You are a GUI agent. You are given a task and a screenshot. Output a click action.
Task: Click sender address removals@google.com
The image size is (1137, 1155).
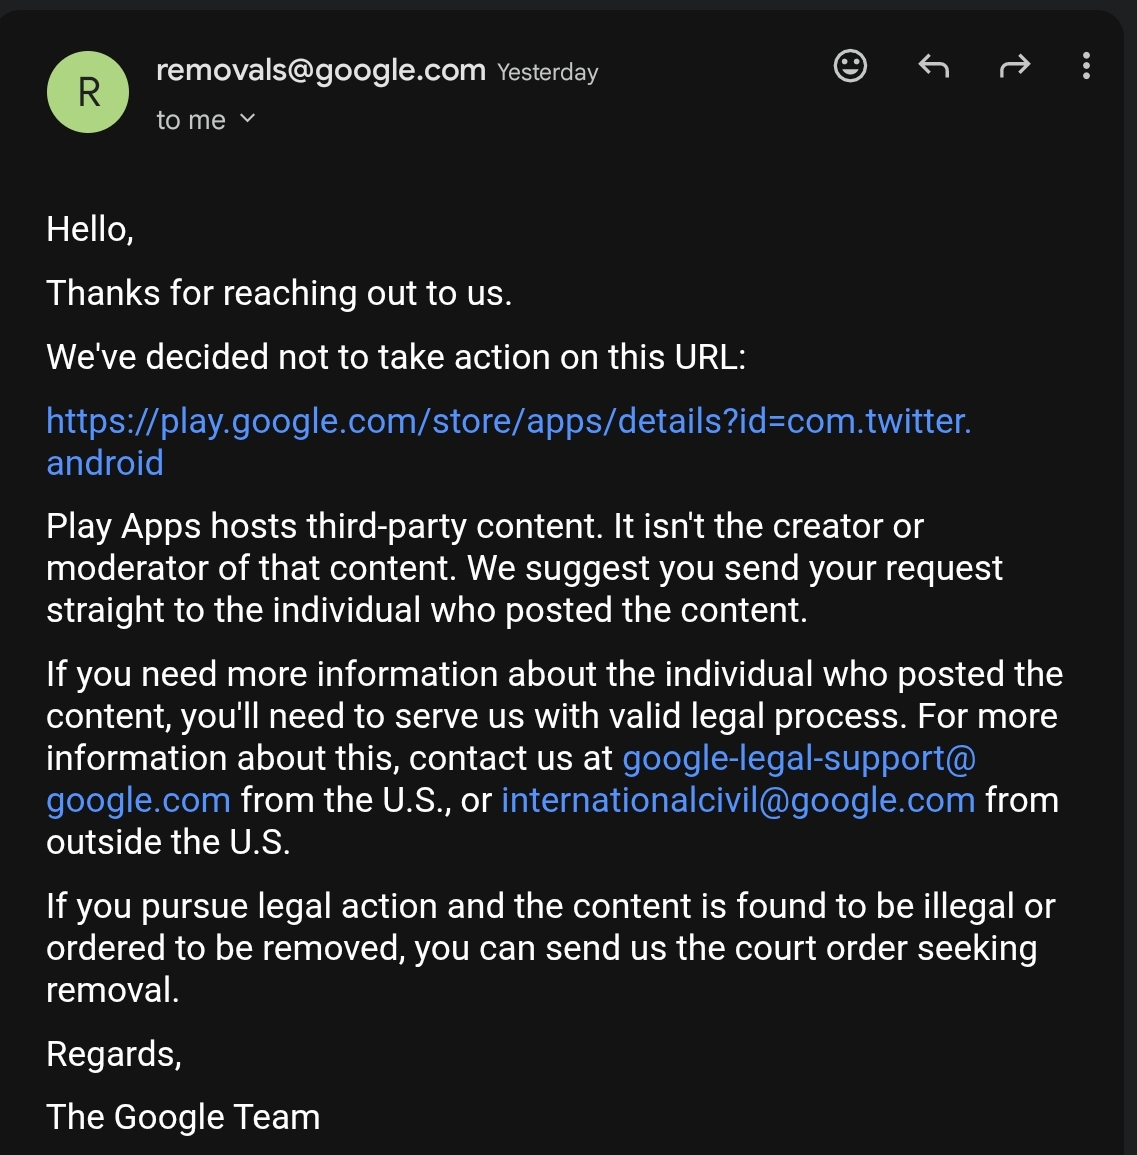click(x=321, y=70)
